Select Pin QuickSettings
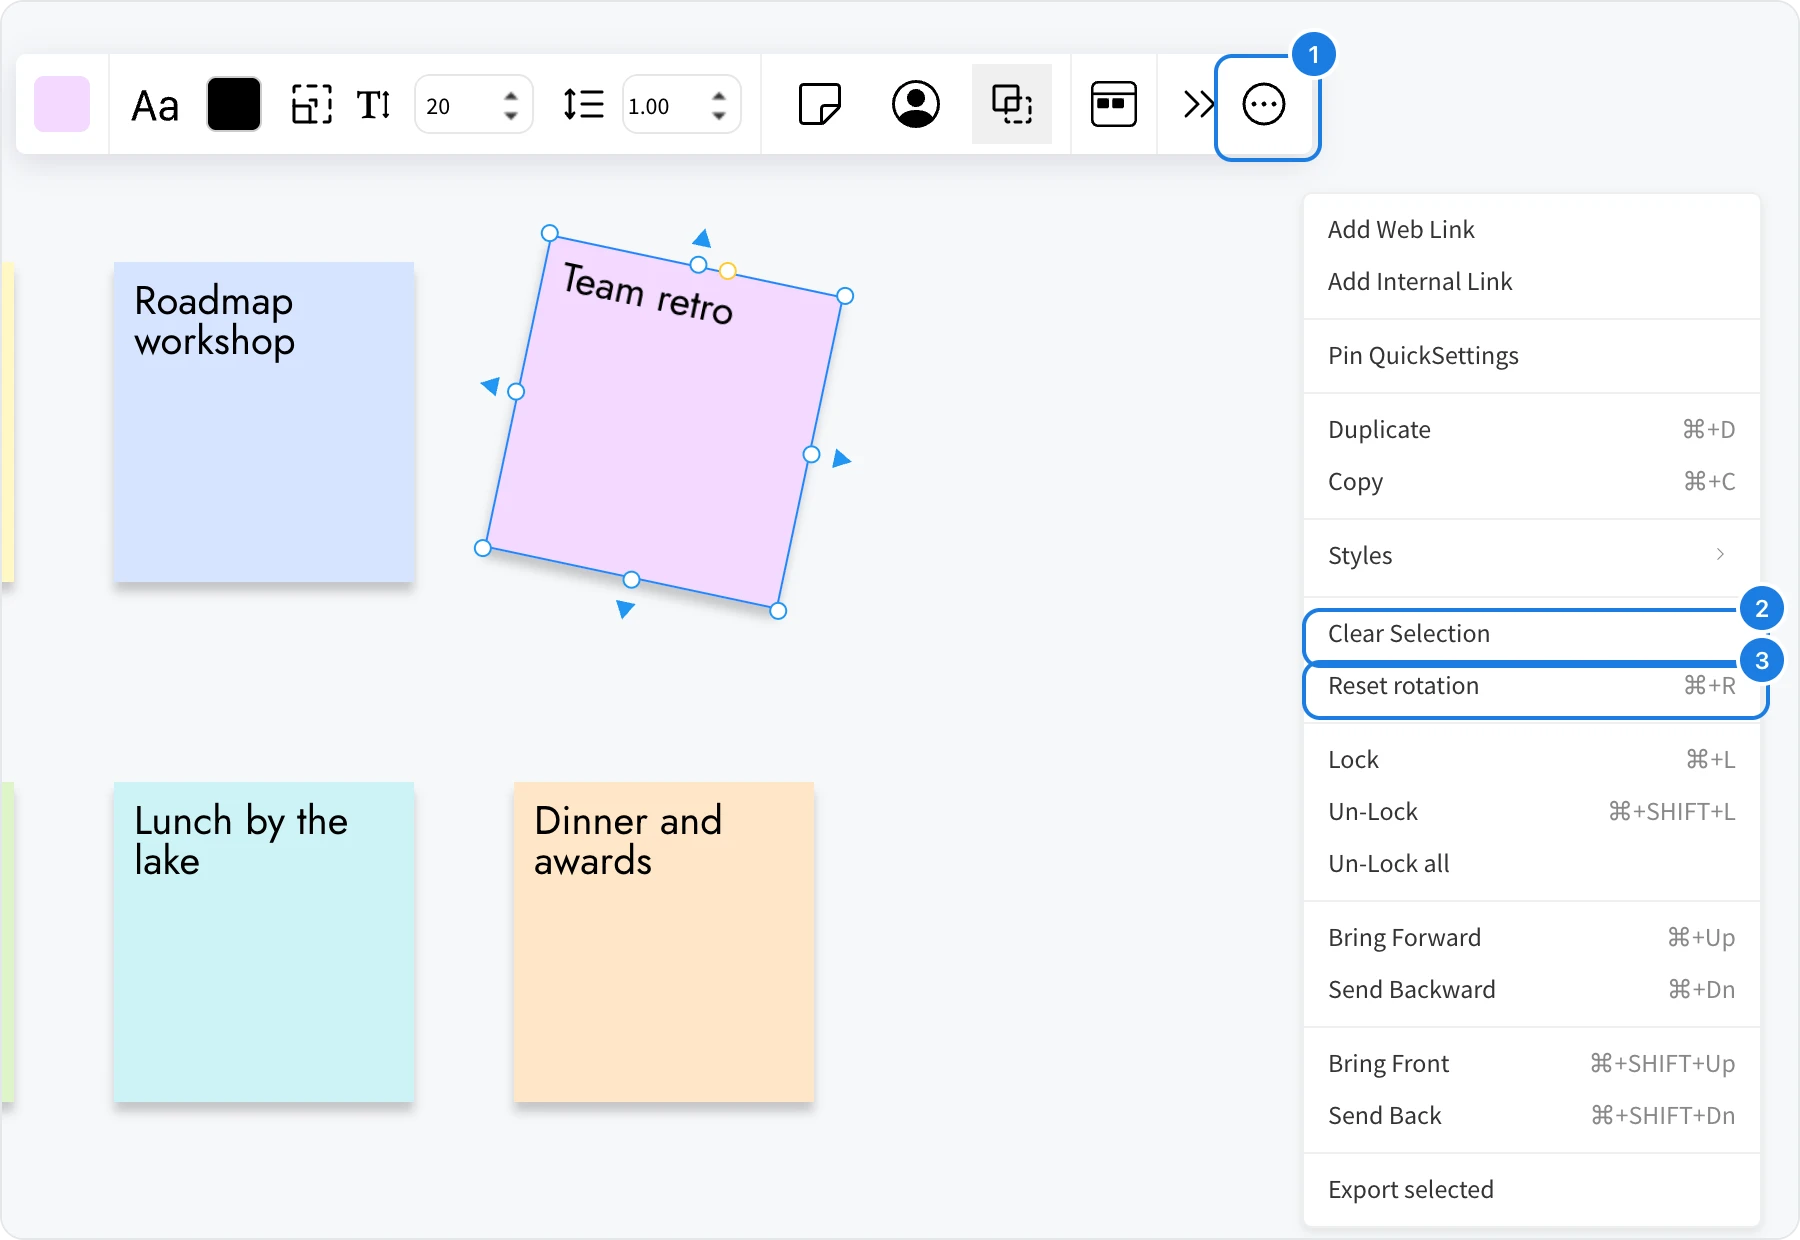Screen dimensions: 1800x1240 point(1532,356)
